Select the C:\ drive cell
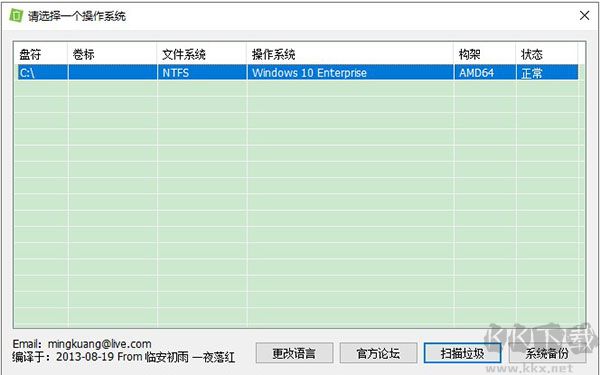The image size is (600, 375). coord(42,72)
